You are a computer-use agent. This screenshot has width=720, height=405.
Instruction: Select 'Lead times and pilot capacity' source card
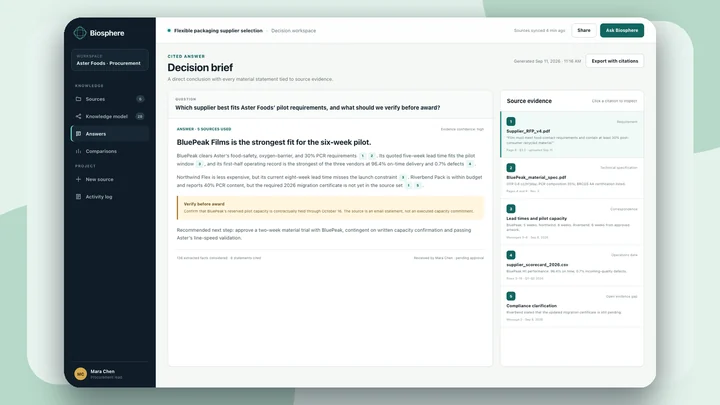[572, 222]
